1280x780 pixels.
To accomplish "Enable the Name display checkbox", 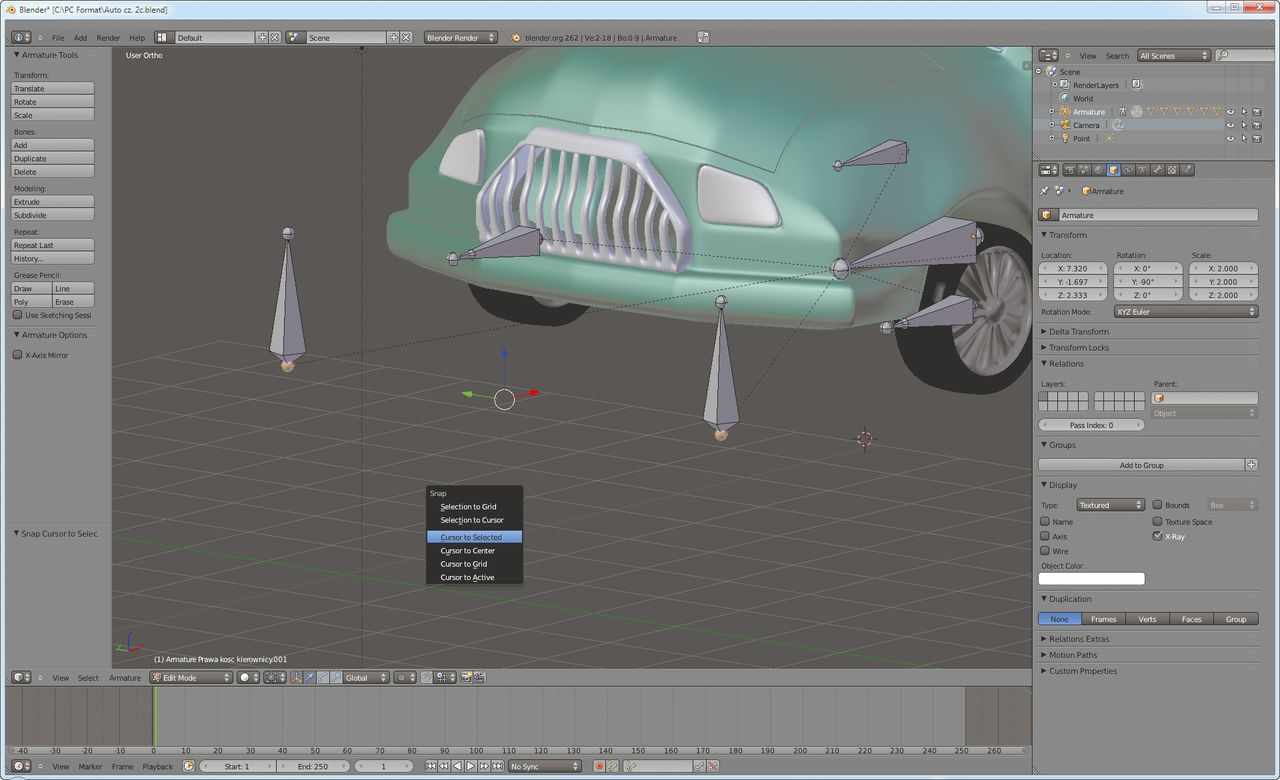I will click(x=1045, y=522).
